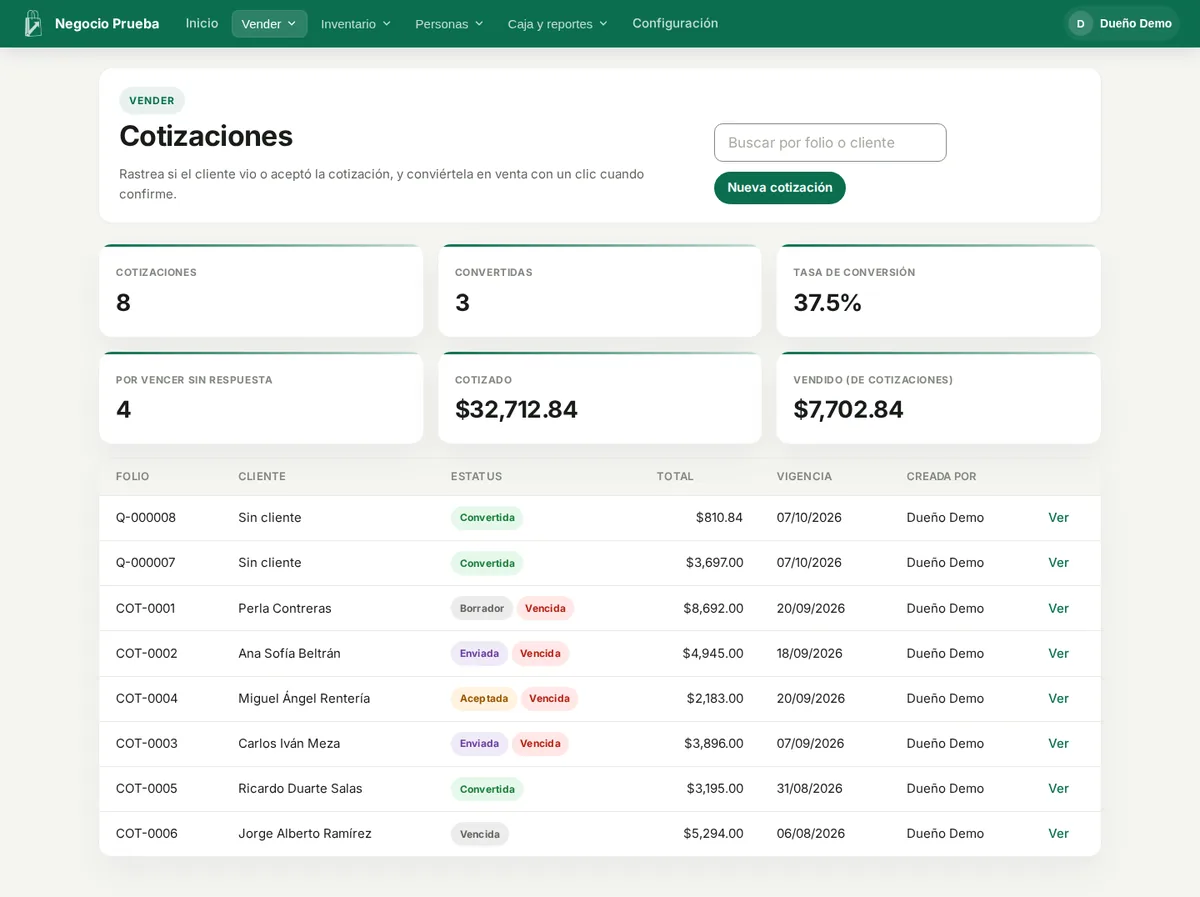Select folio COT-0004
1200x897 pixels.
pos(147,698)
